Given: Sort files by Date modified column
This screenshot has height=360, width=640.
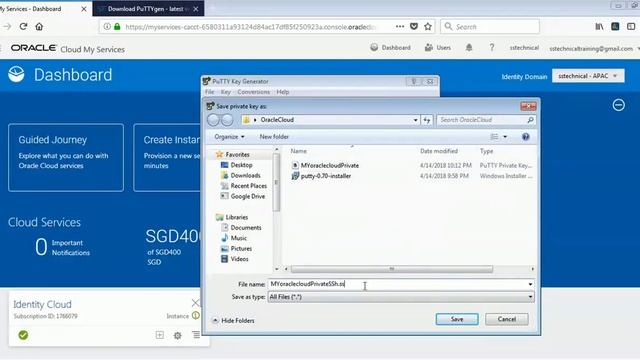Looking at the screenshot, I should tap(439, 151).
